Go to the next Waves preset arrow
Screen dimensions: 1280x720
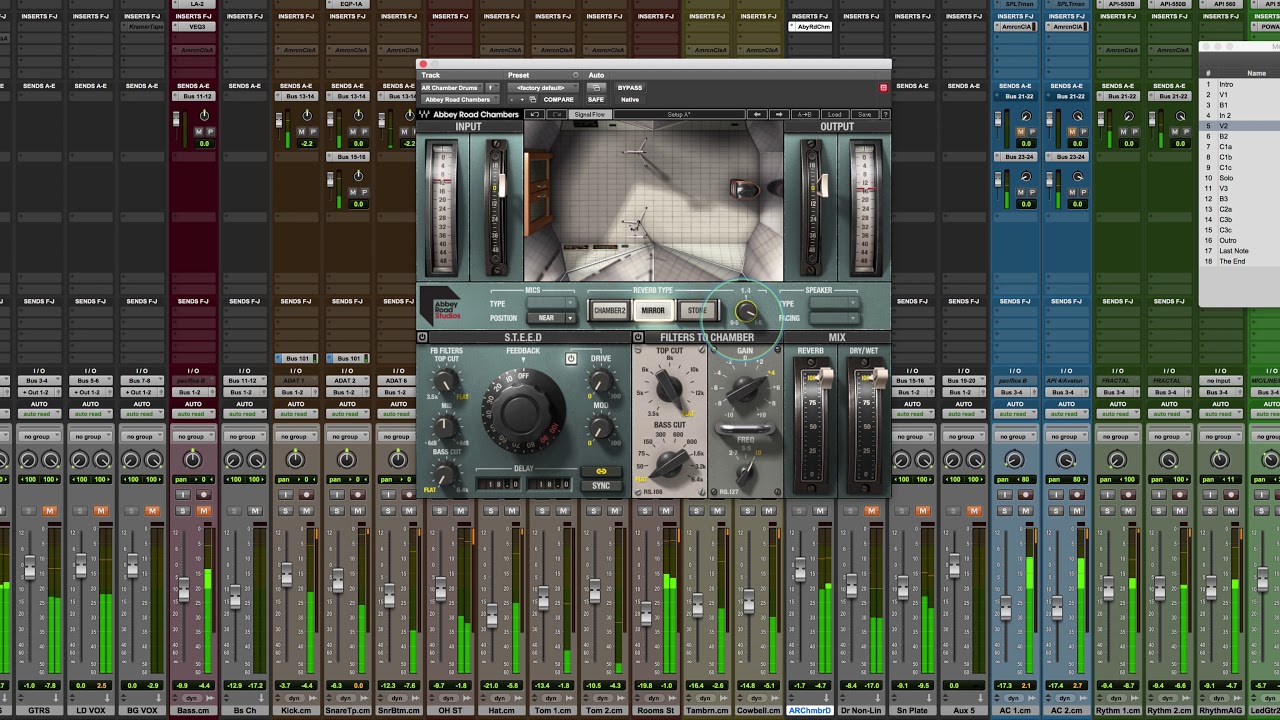779,114
